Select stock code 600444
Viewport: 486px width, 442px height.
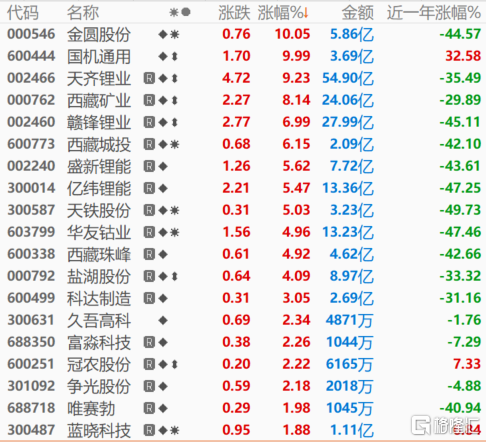[31, 56]
